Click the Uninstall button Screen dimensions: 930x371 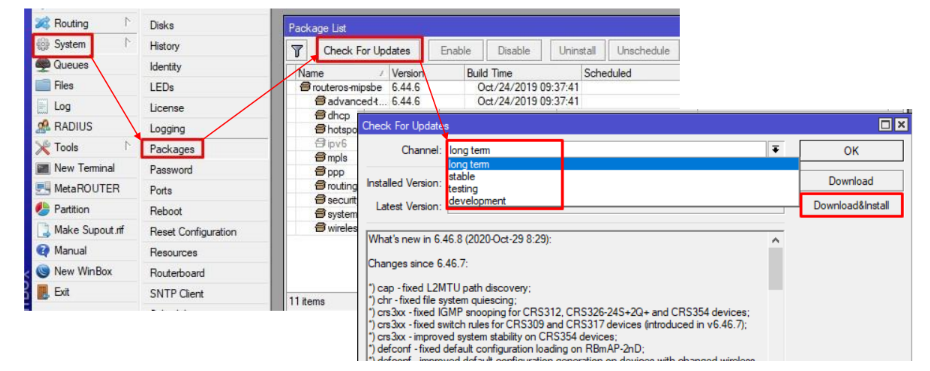[x=577, y=51]
